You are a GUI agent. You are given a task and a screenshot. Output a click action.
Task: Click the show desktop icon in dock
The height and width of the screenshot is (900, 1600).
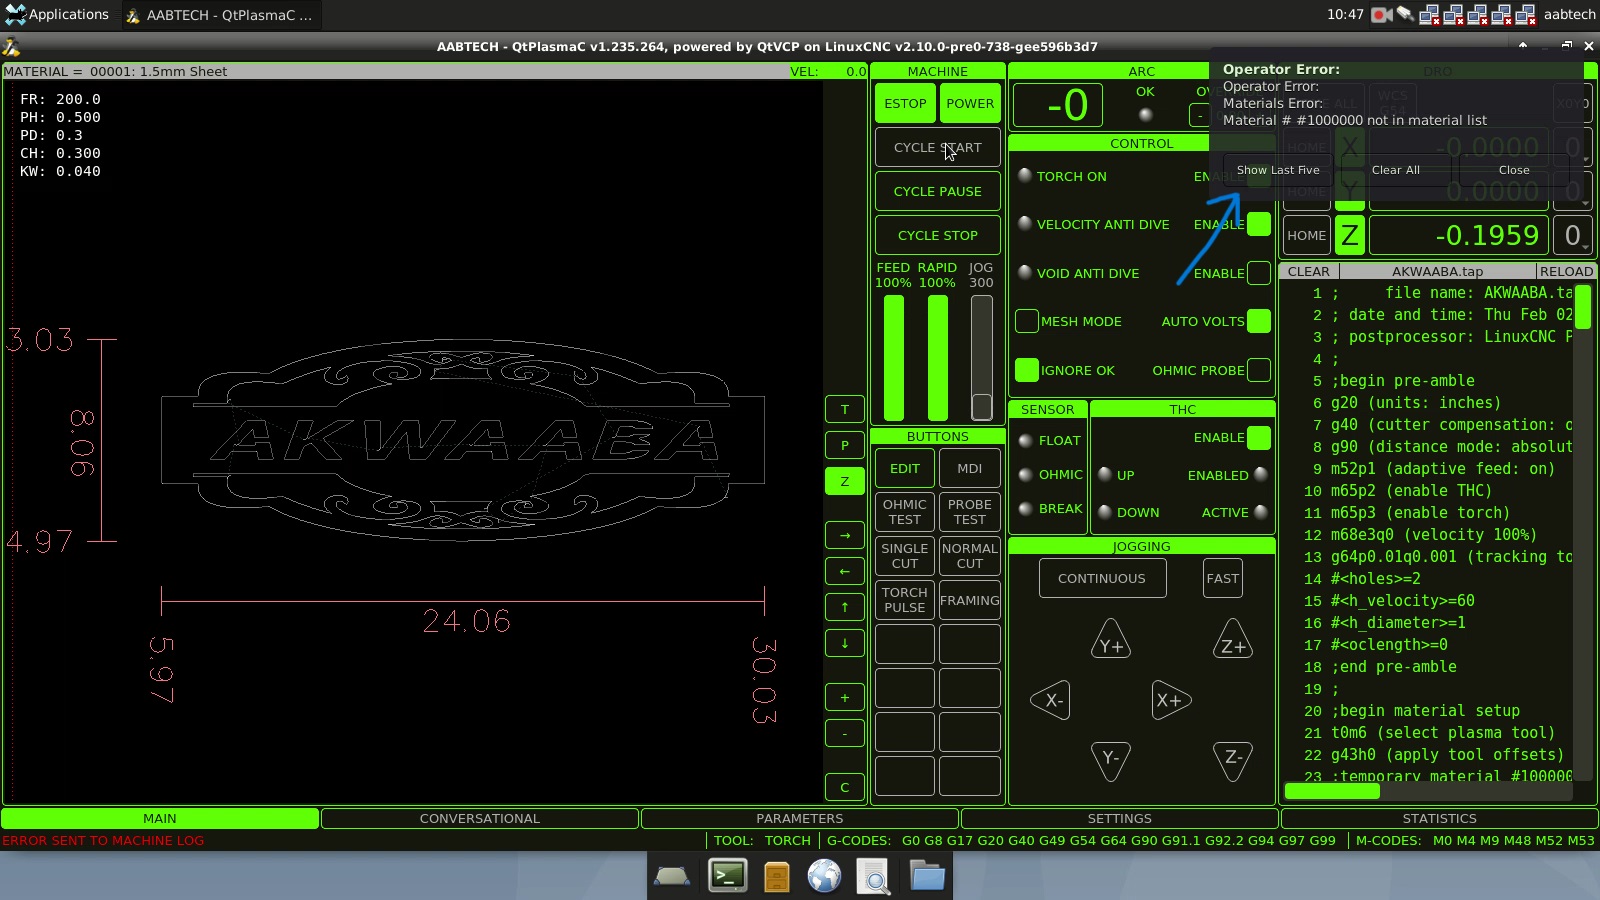pyautogui.click(x=672, y=877)
